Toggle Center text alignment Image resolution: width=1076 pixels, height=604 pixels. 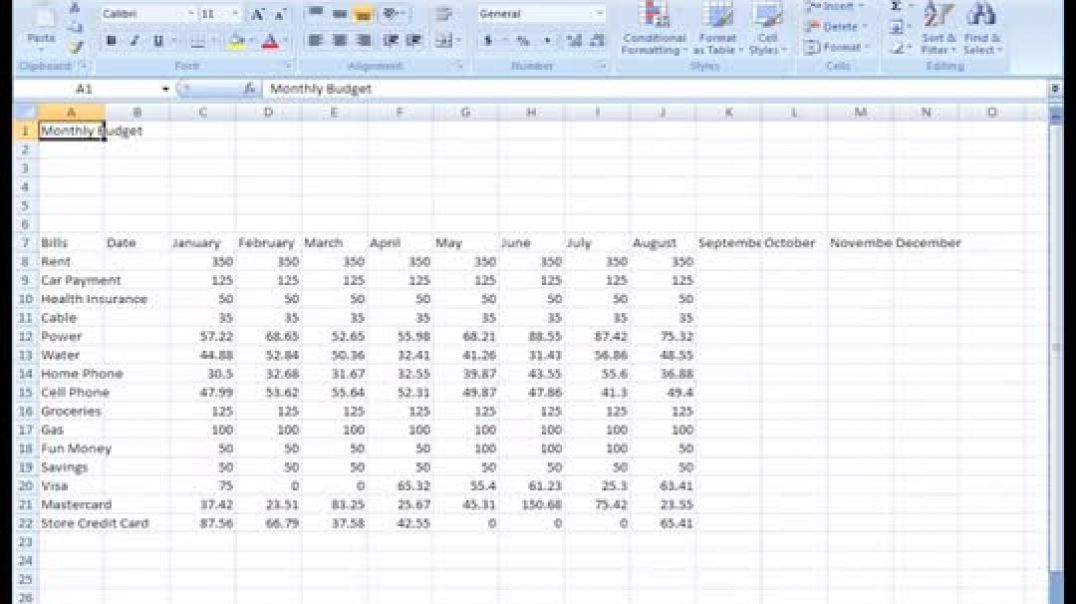click(339, 40)
